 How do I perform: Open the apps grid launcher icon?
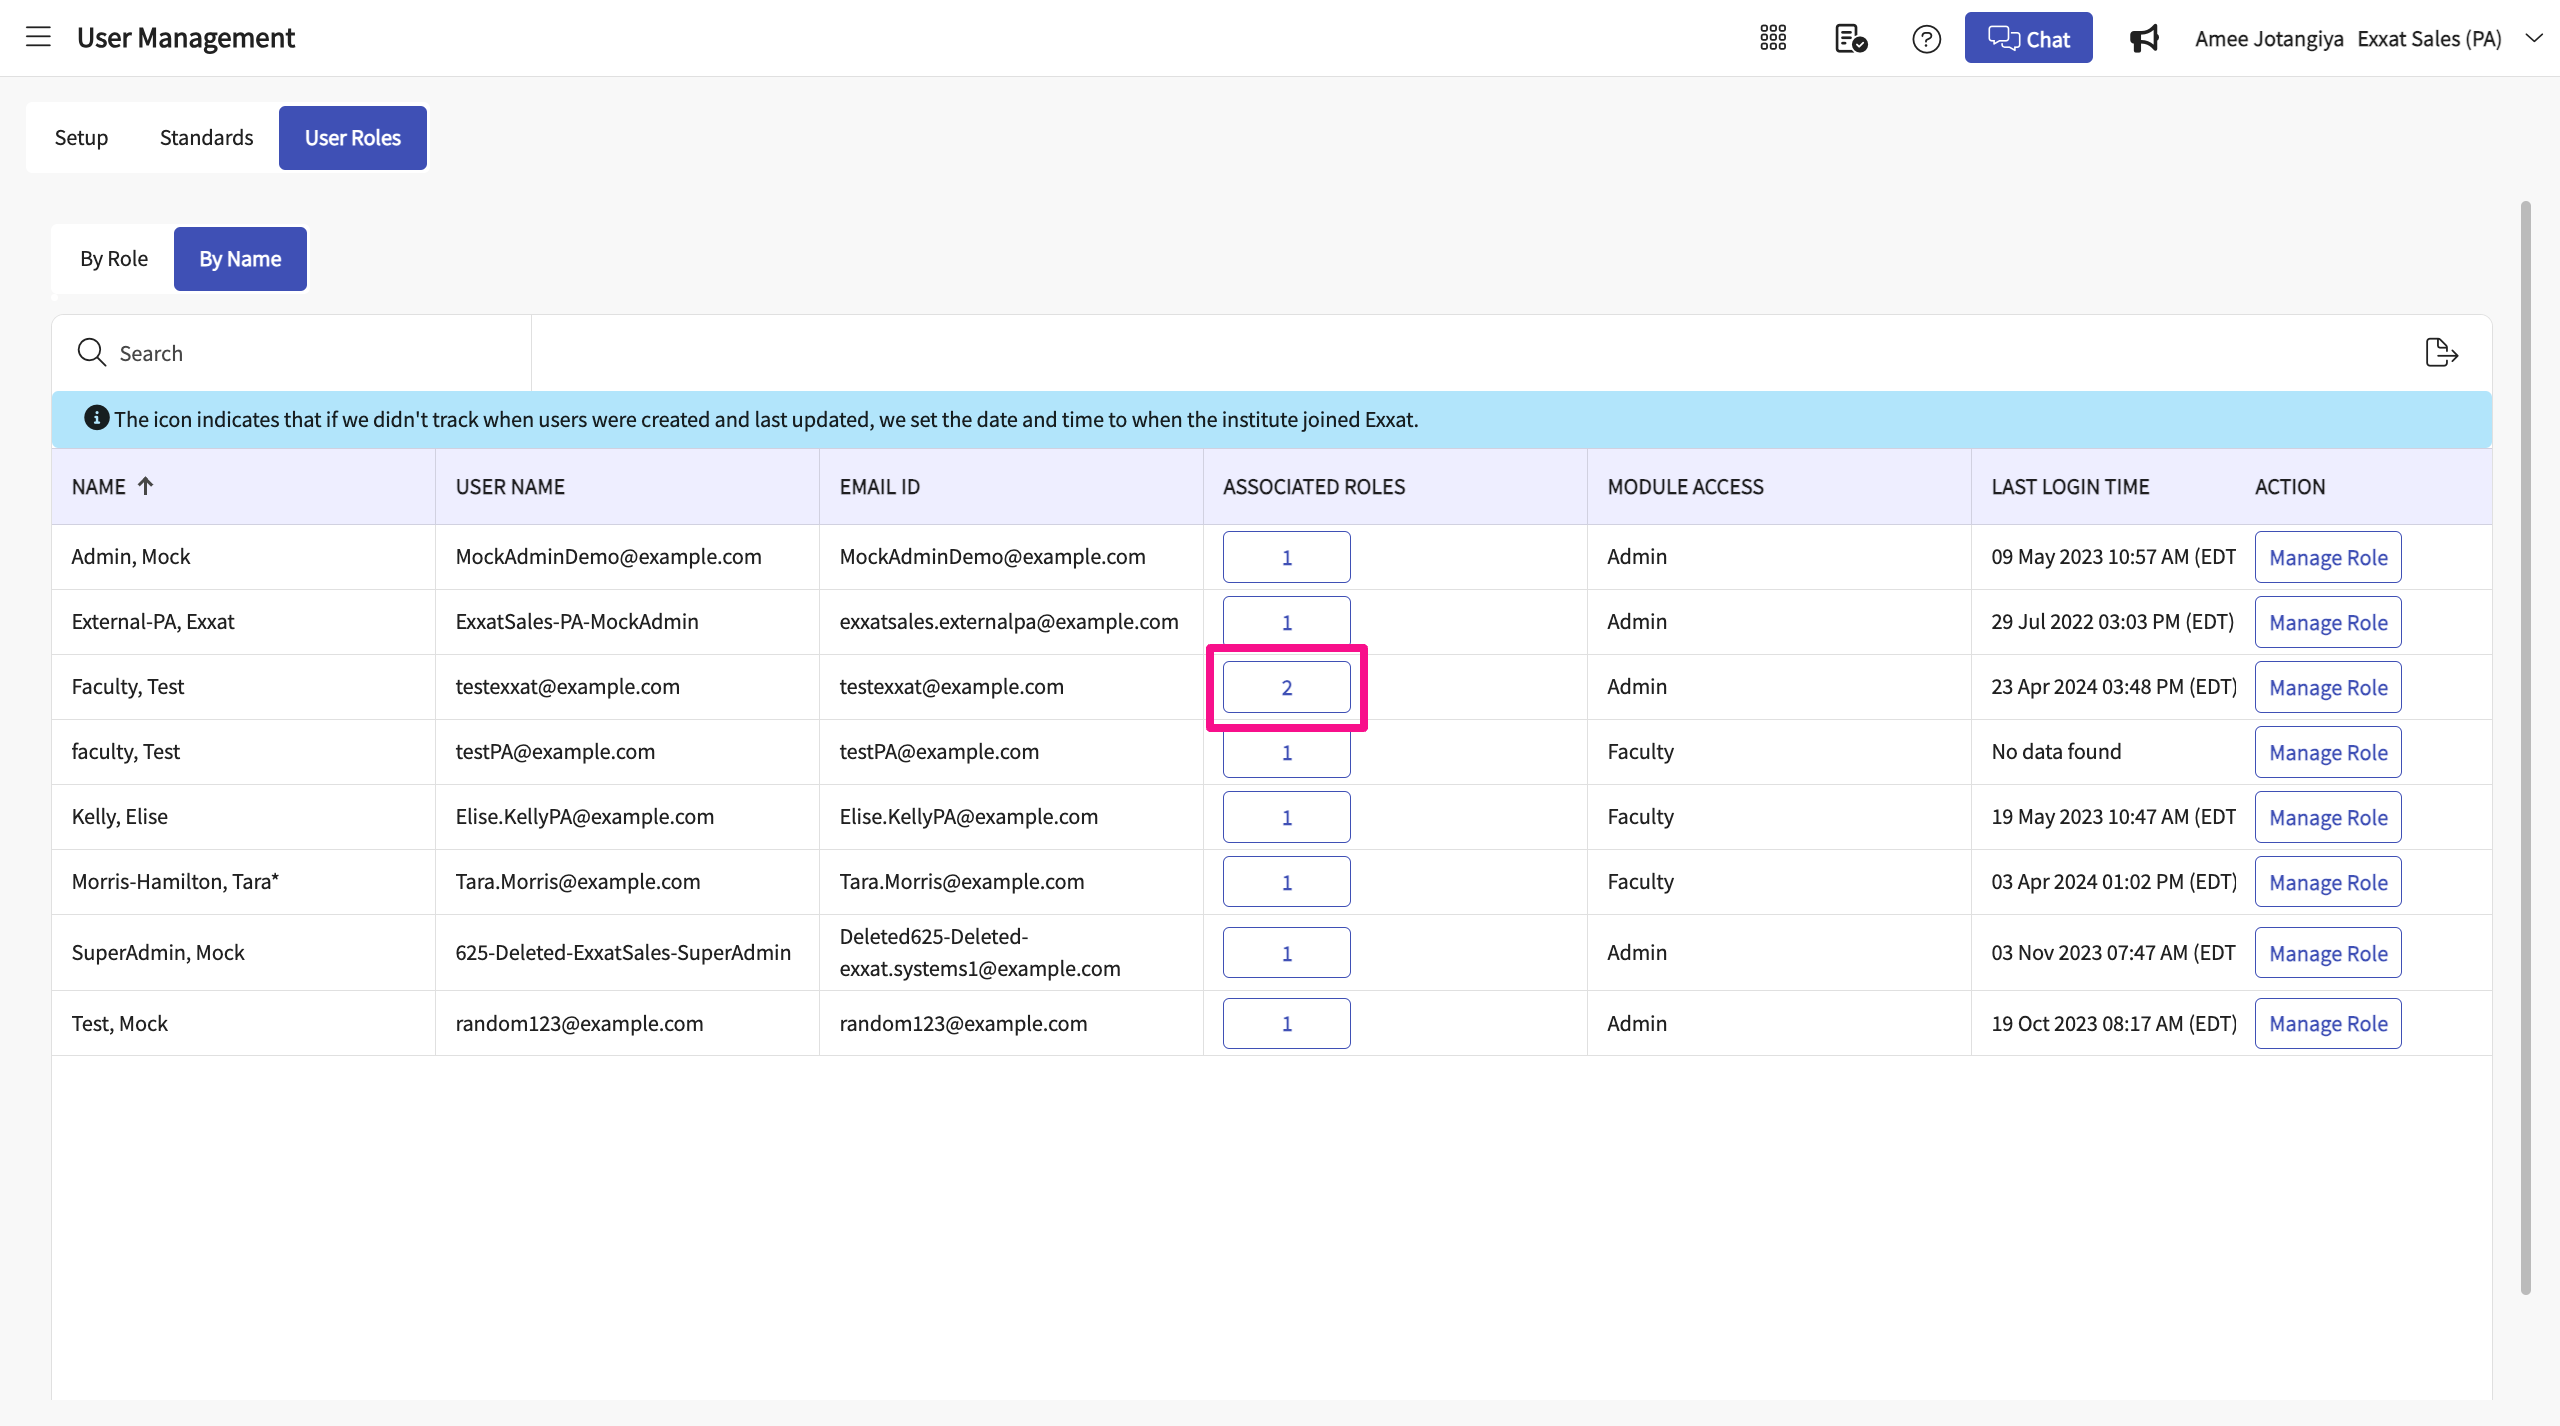click(x=1773, y=38)
